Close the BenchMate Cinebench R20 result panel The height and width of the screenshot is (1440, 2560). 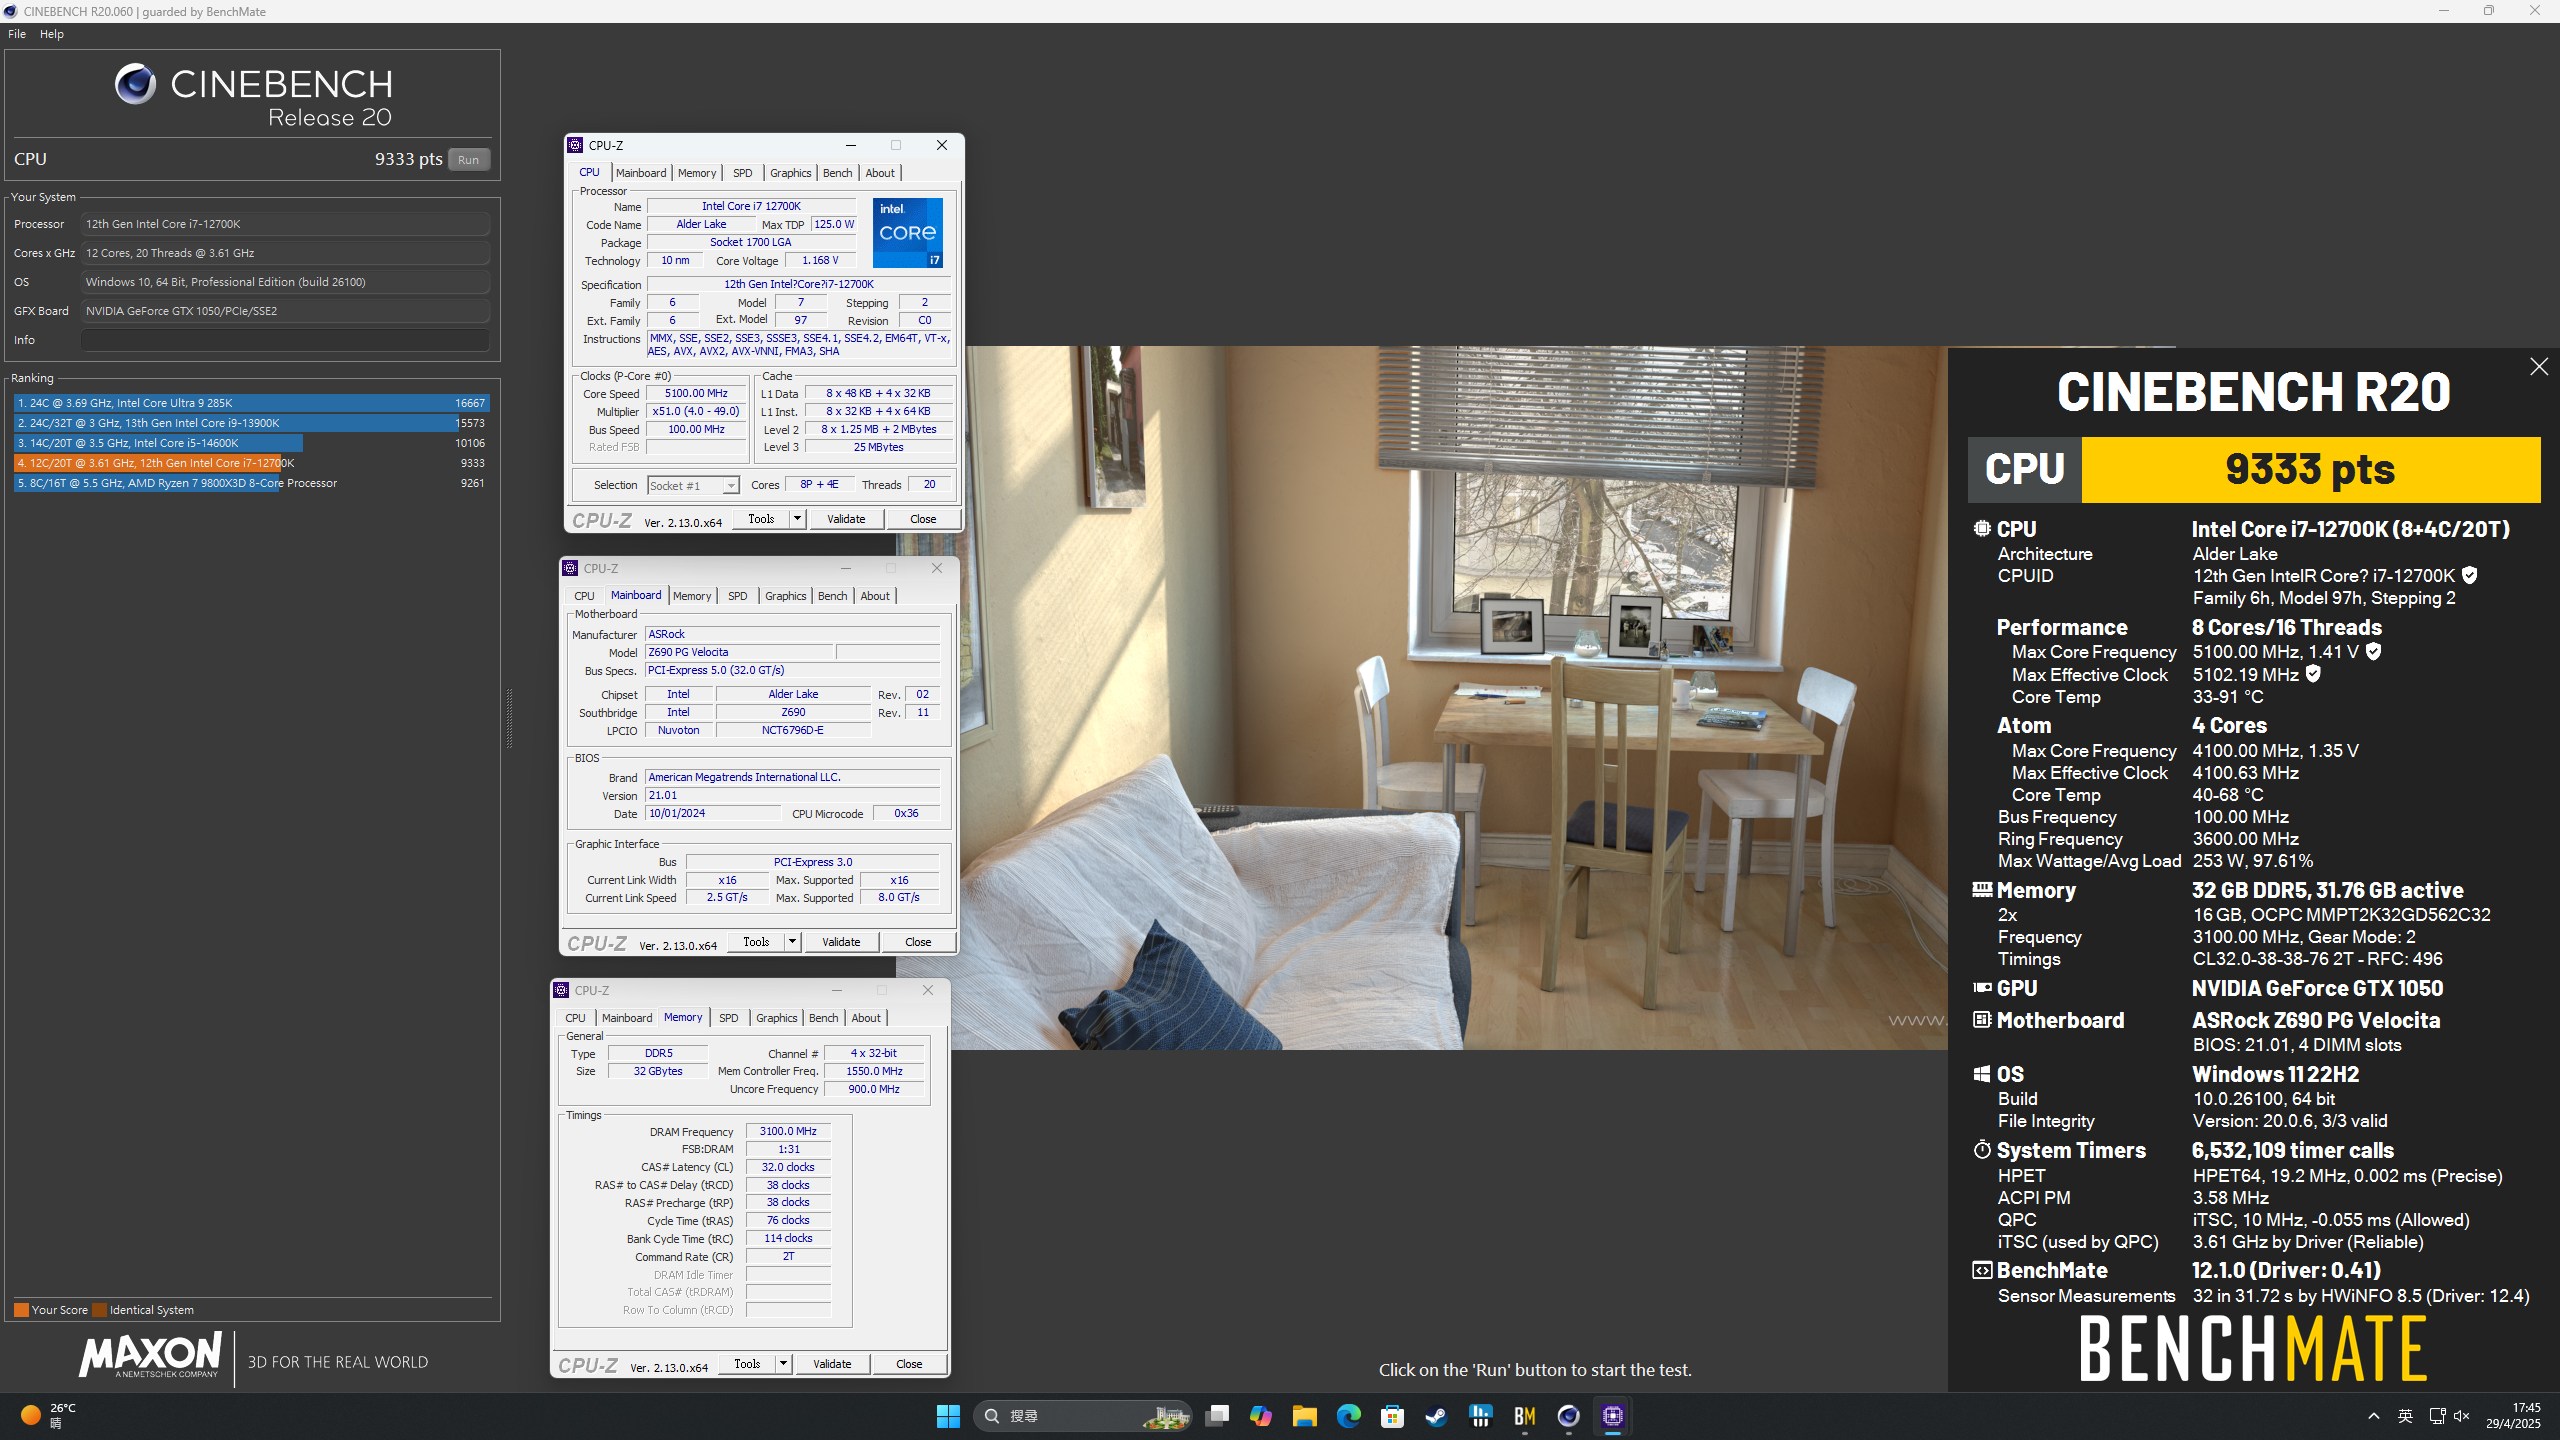click(x=2538, y=367)
